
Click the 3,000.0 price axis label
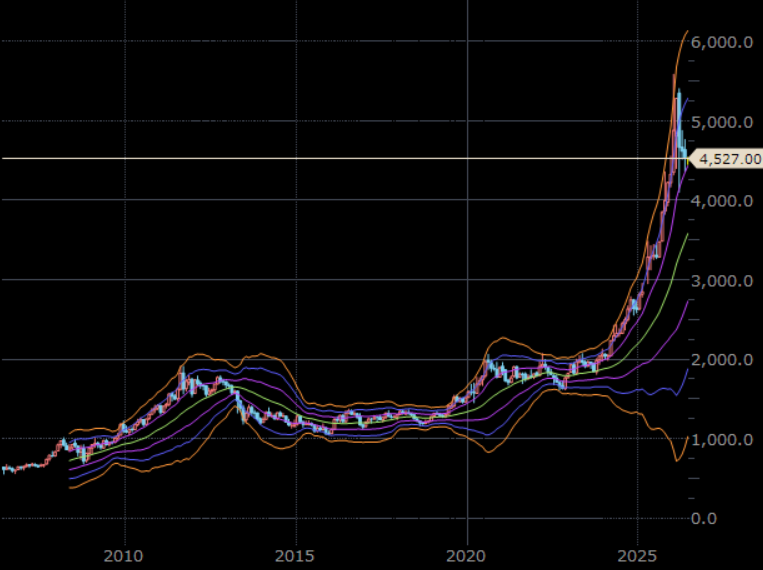coord(722,281)
